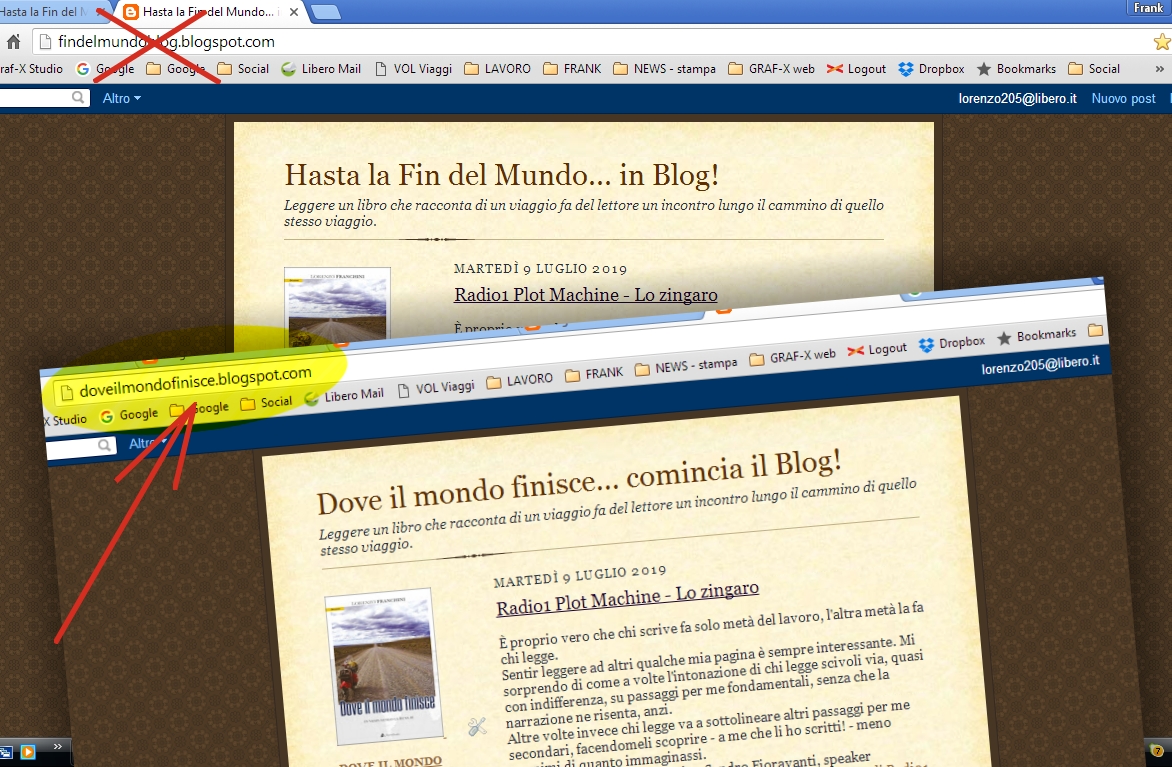This screenshot has width=1172, height=767.
Task: Open FRANK folder in the tilted inset window
Action: tap(594, 375)
